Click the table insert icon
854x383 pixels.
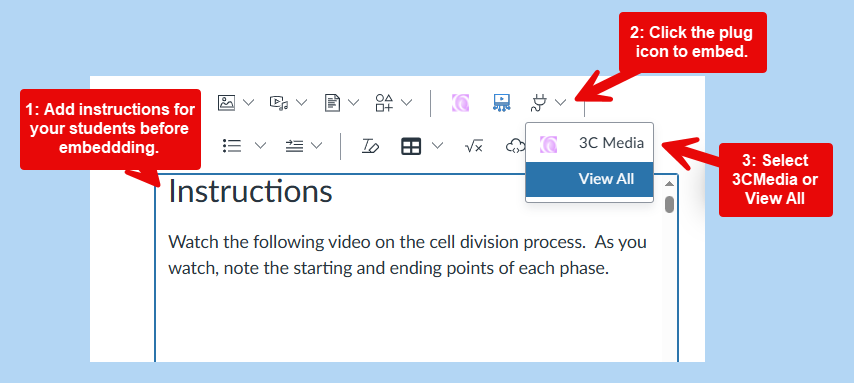click(x=411, y=146)
